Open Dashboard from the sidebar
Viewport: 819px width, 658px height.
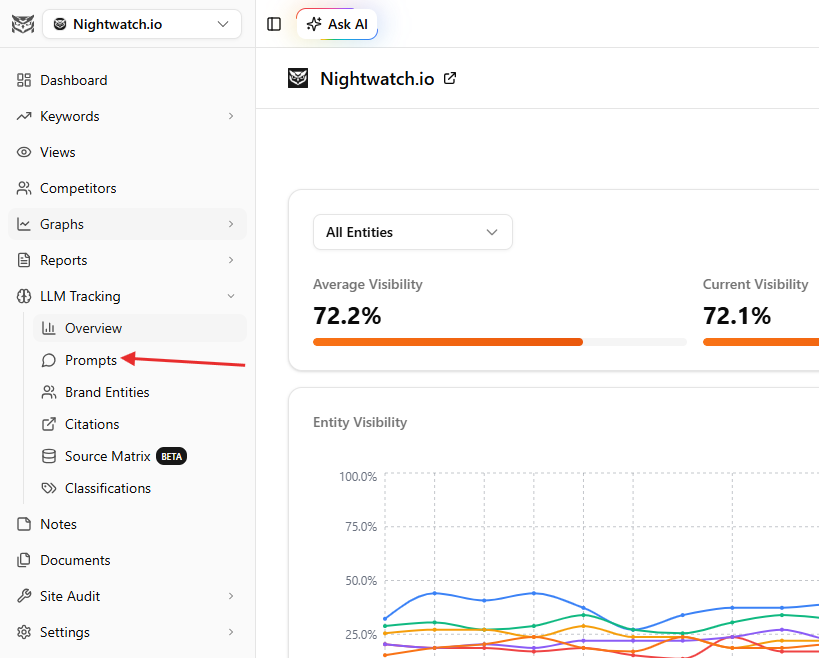[73, 80]
